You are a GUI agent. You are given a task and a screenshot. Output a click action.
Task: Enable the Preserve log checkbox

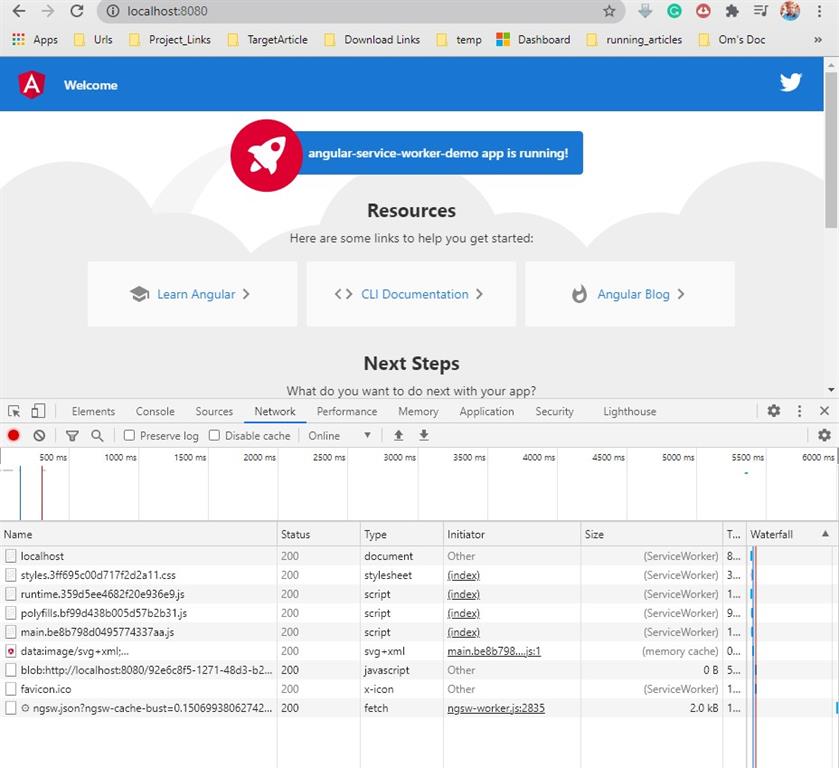pos(129,435)
